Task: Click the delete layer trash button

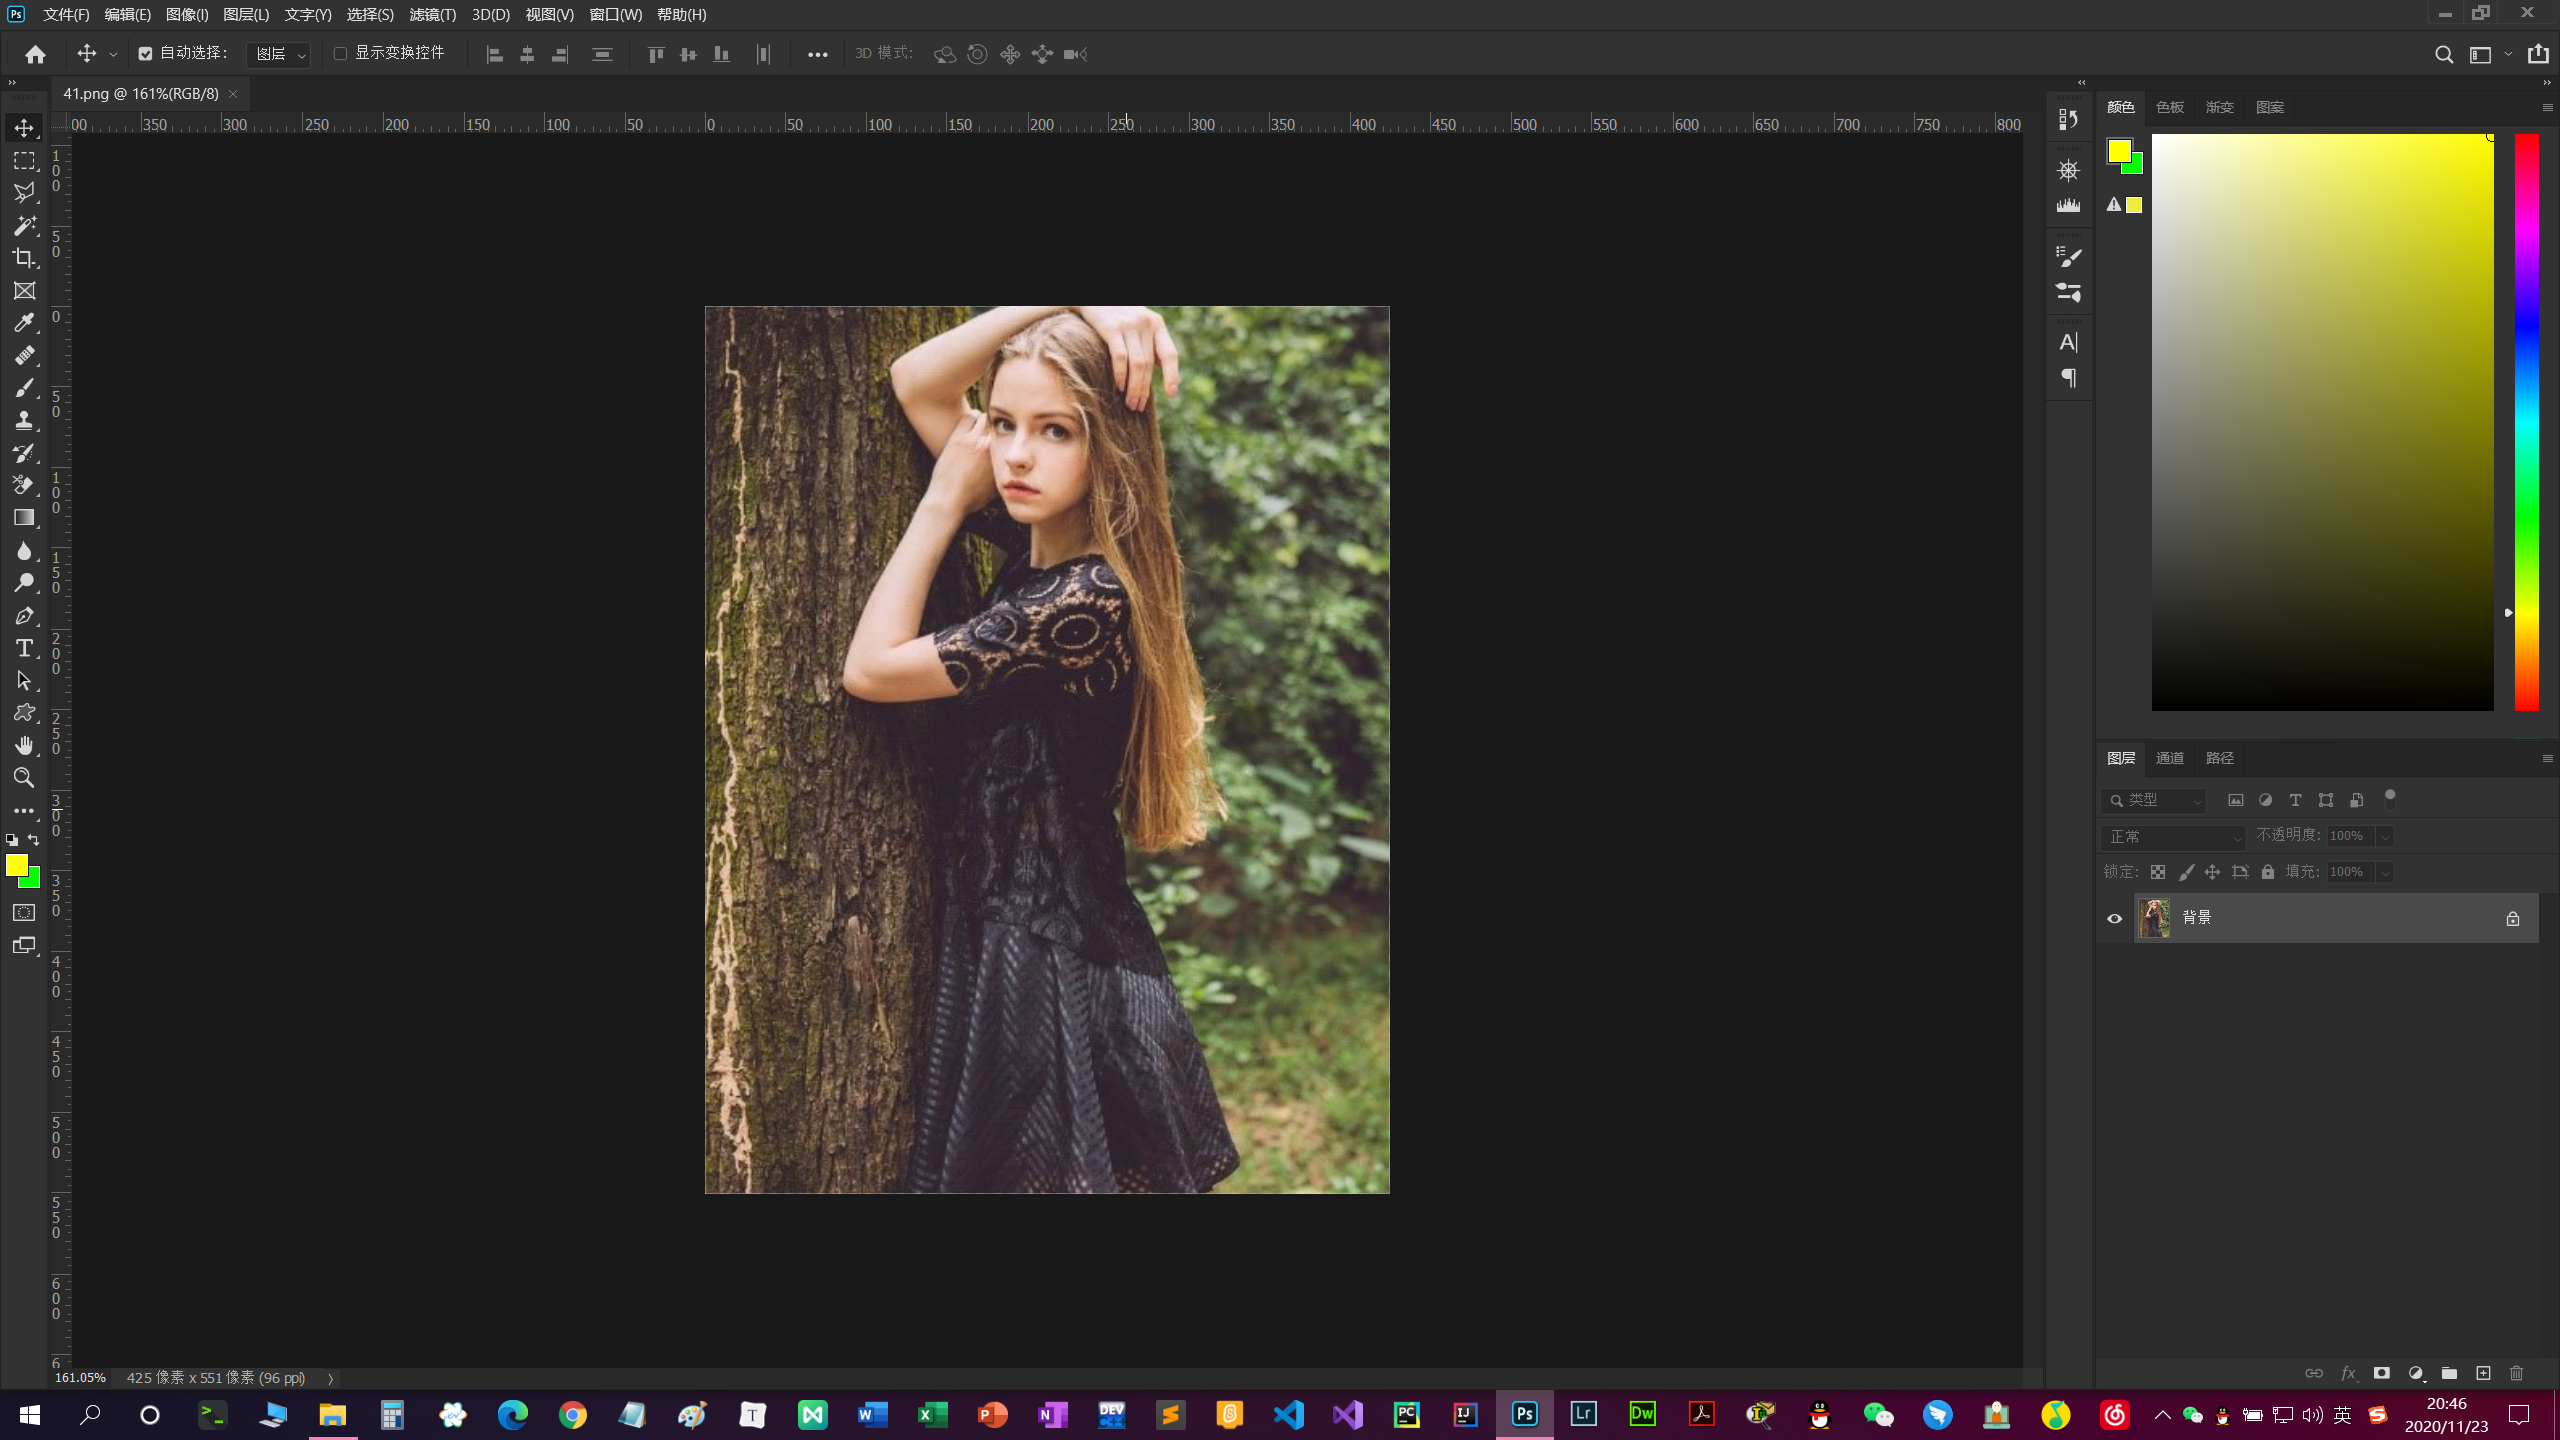Action: coord(2517,1373)
